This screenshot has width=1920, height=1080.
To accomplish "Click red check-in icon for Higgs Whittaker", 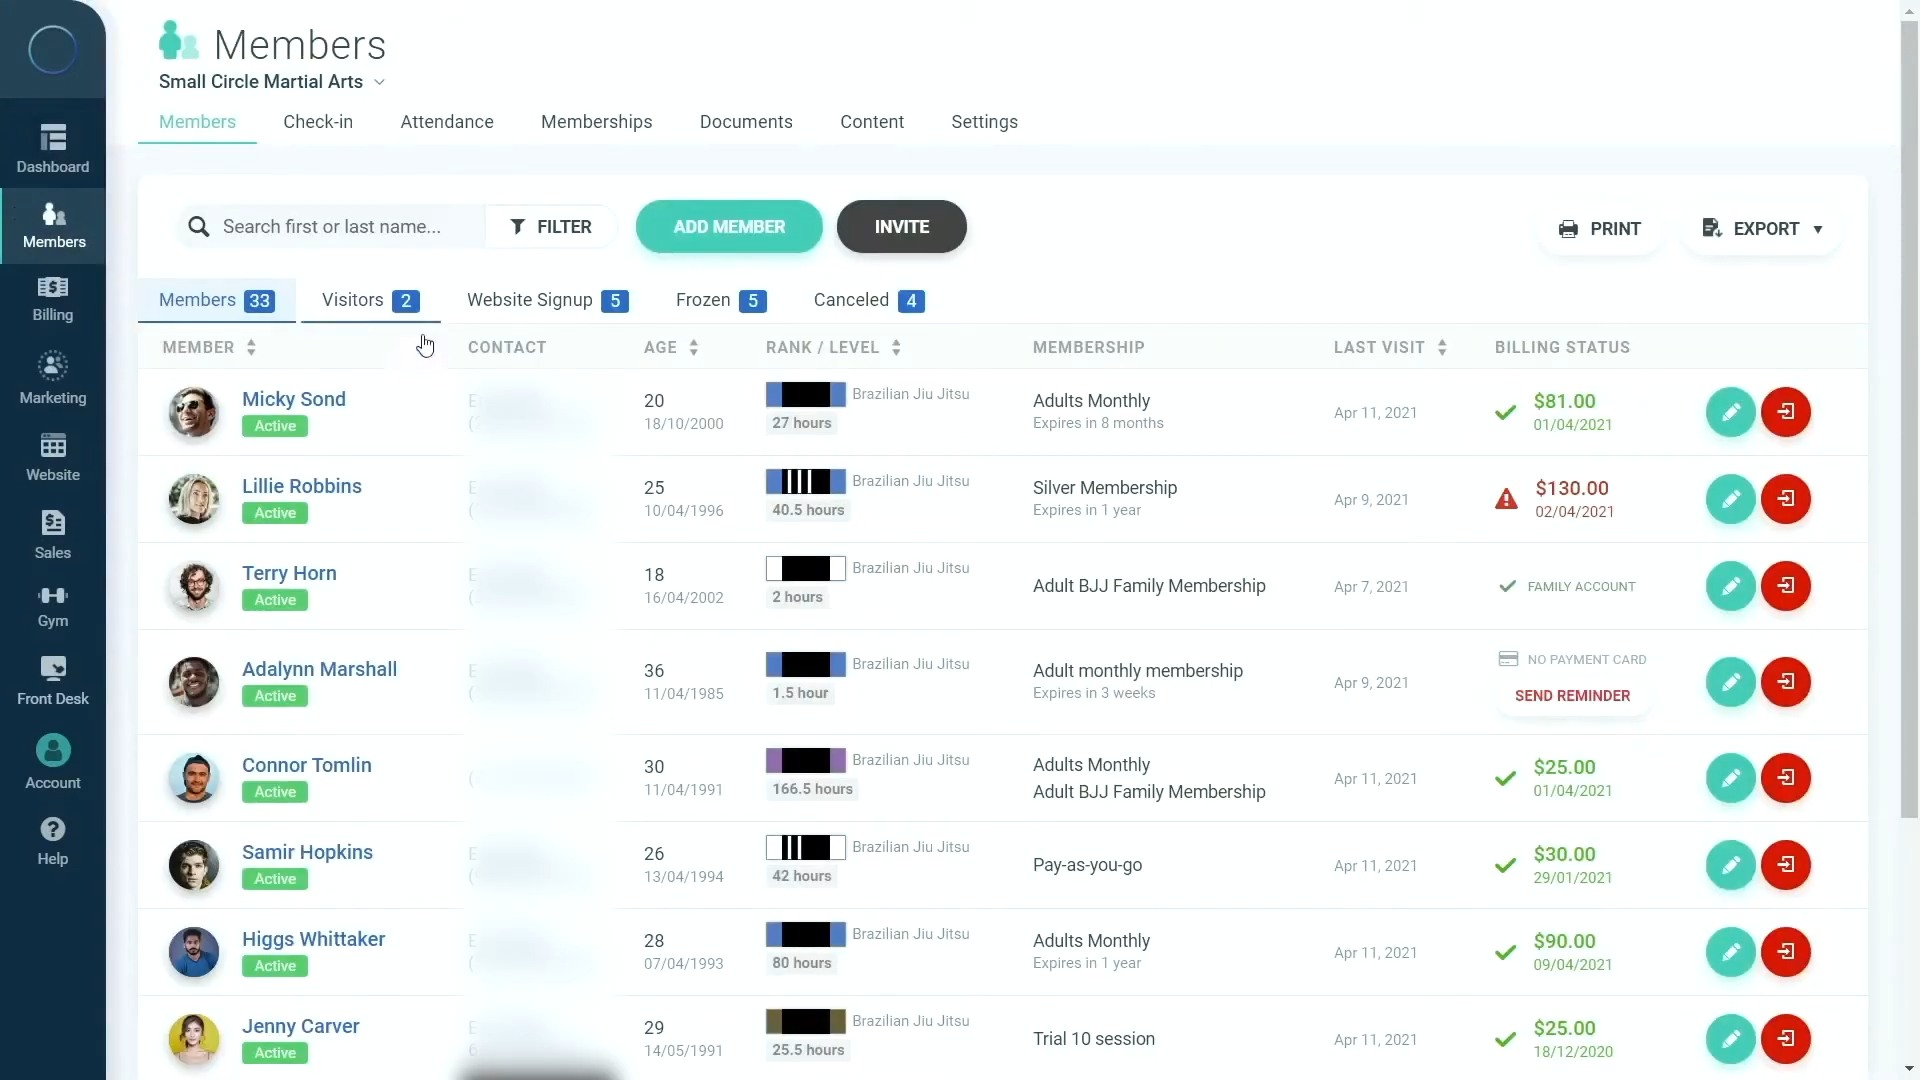I will (x=1786, y=952).
